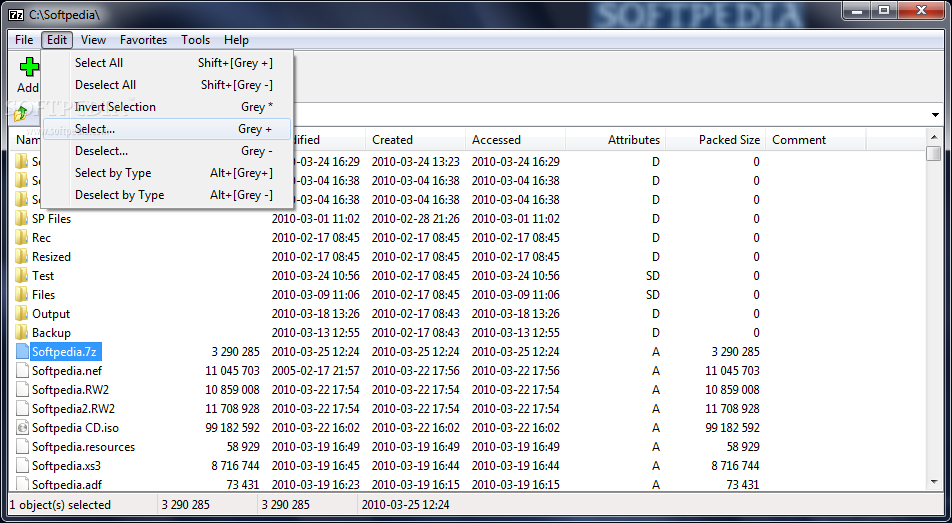Click the scrollbar down arrow

[934, 482]
